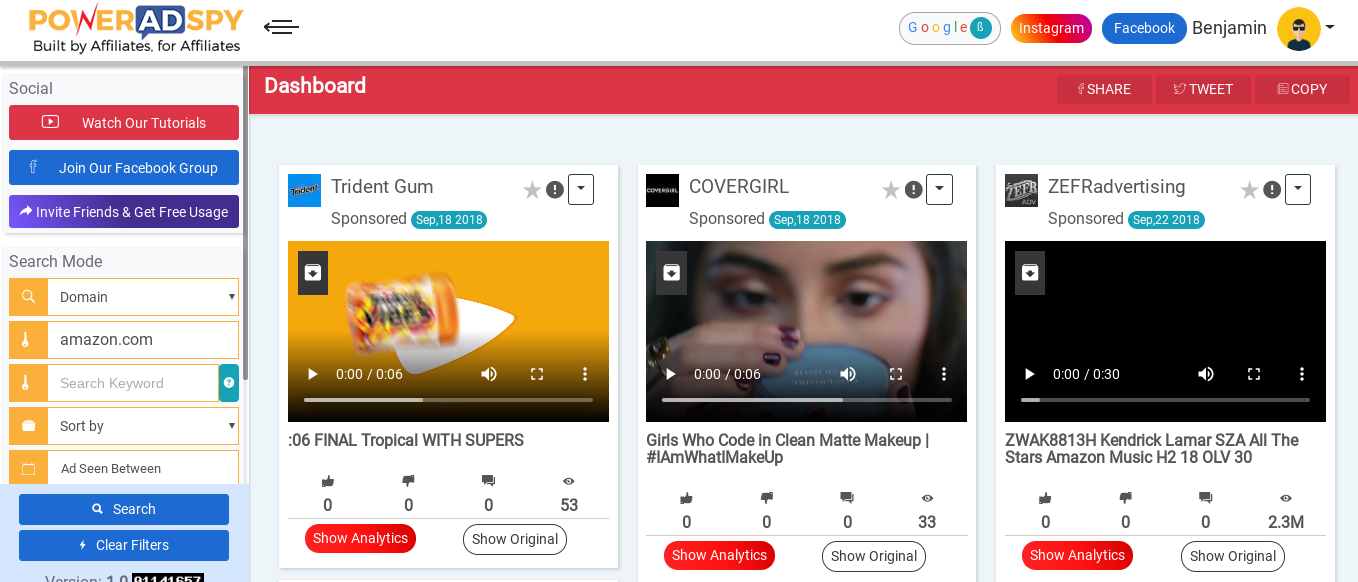The height and width of the screenshot is (582, 1358).
Task: Click the PowerAdSpy logo
Action: click(136, 28)
